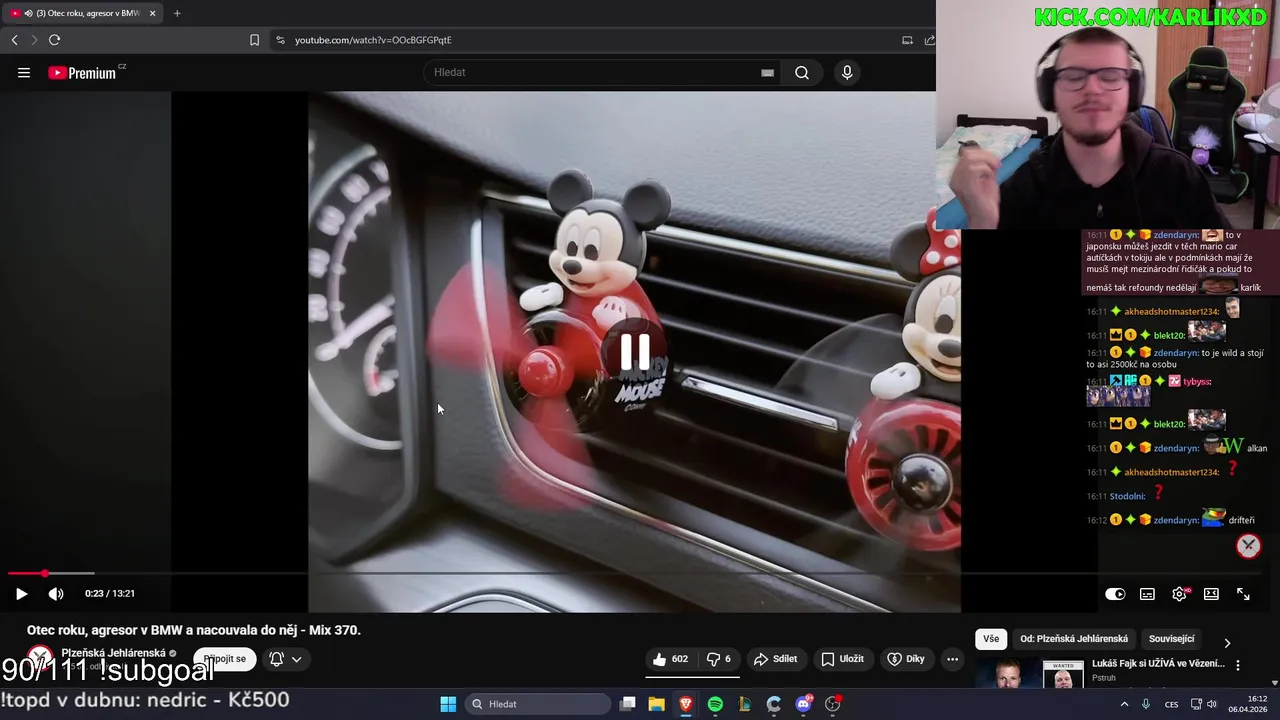Image resolution: width=1280 pixels, height=720 pixels.
Task: Click the YouTube search magnifier button
Action: [802, 72]
